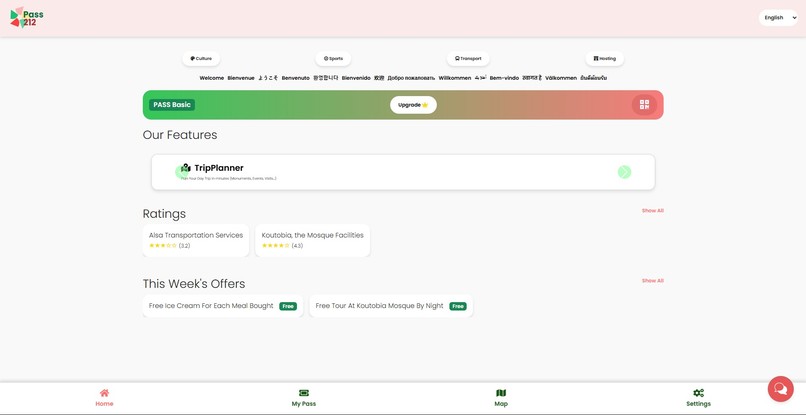Click the Willkommen greeting text
The width and height of the screenshot is (806, 415).
(454, 78)
